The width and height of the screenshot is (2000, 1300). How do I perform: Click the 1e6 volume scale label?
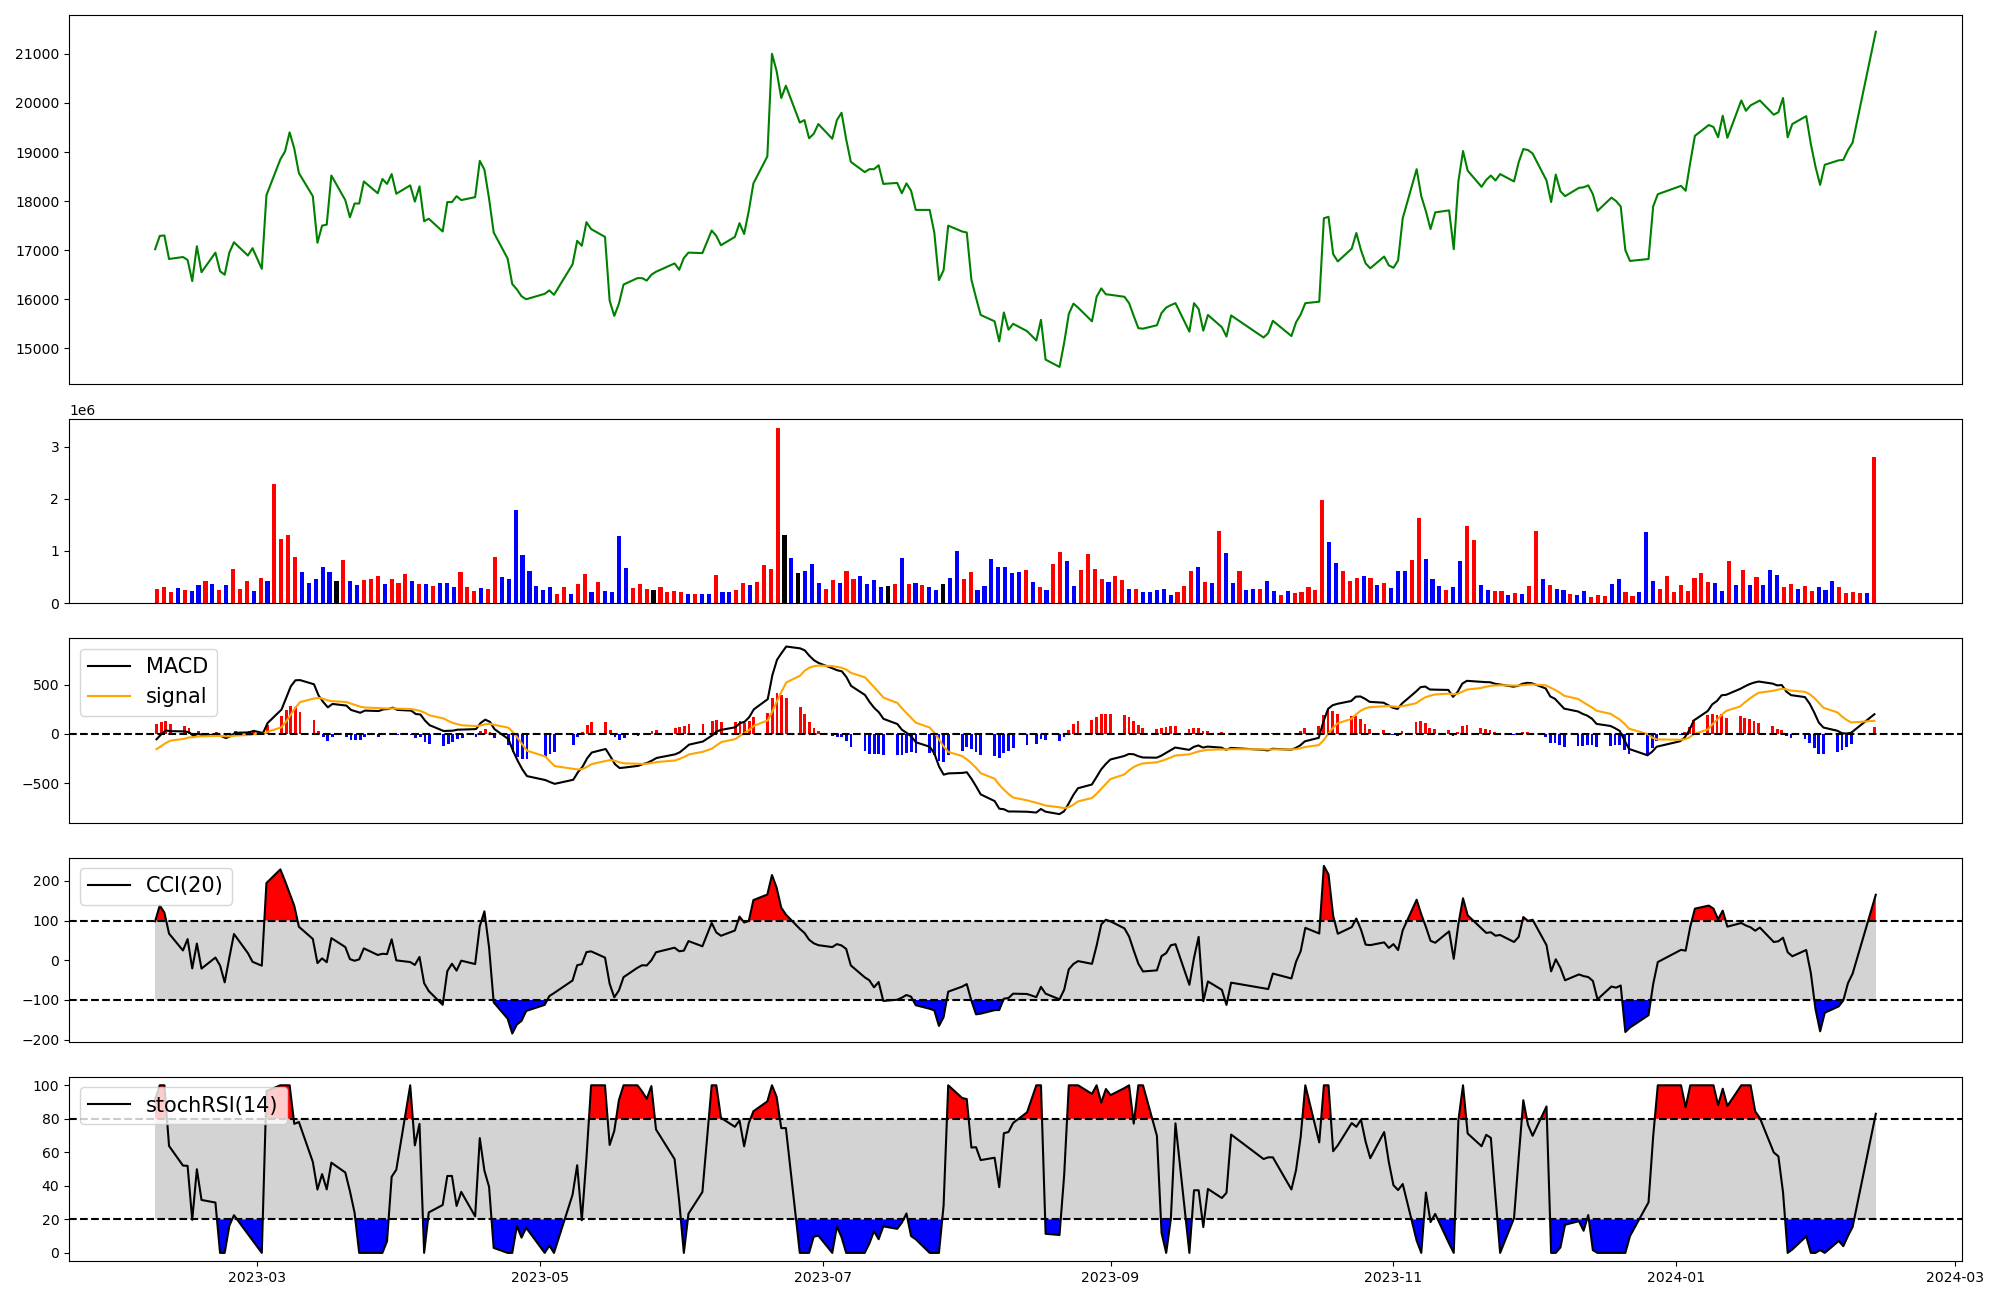[82, 411]
